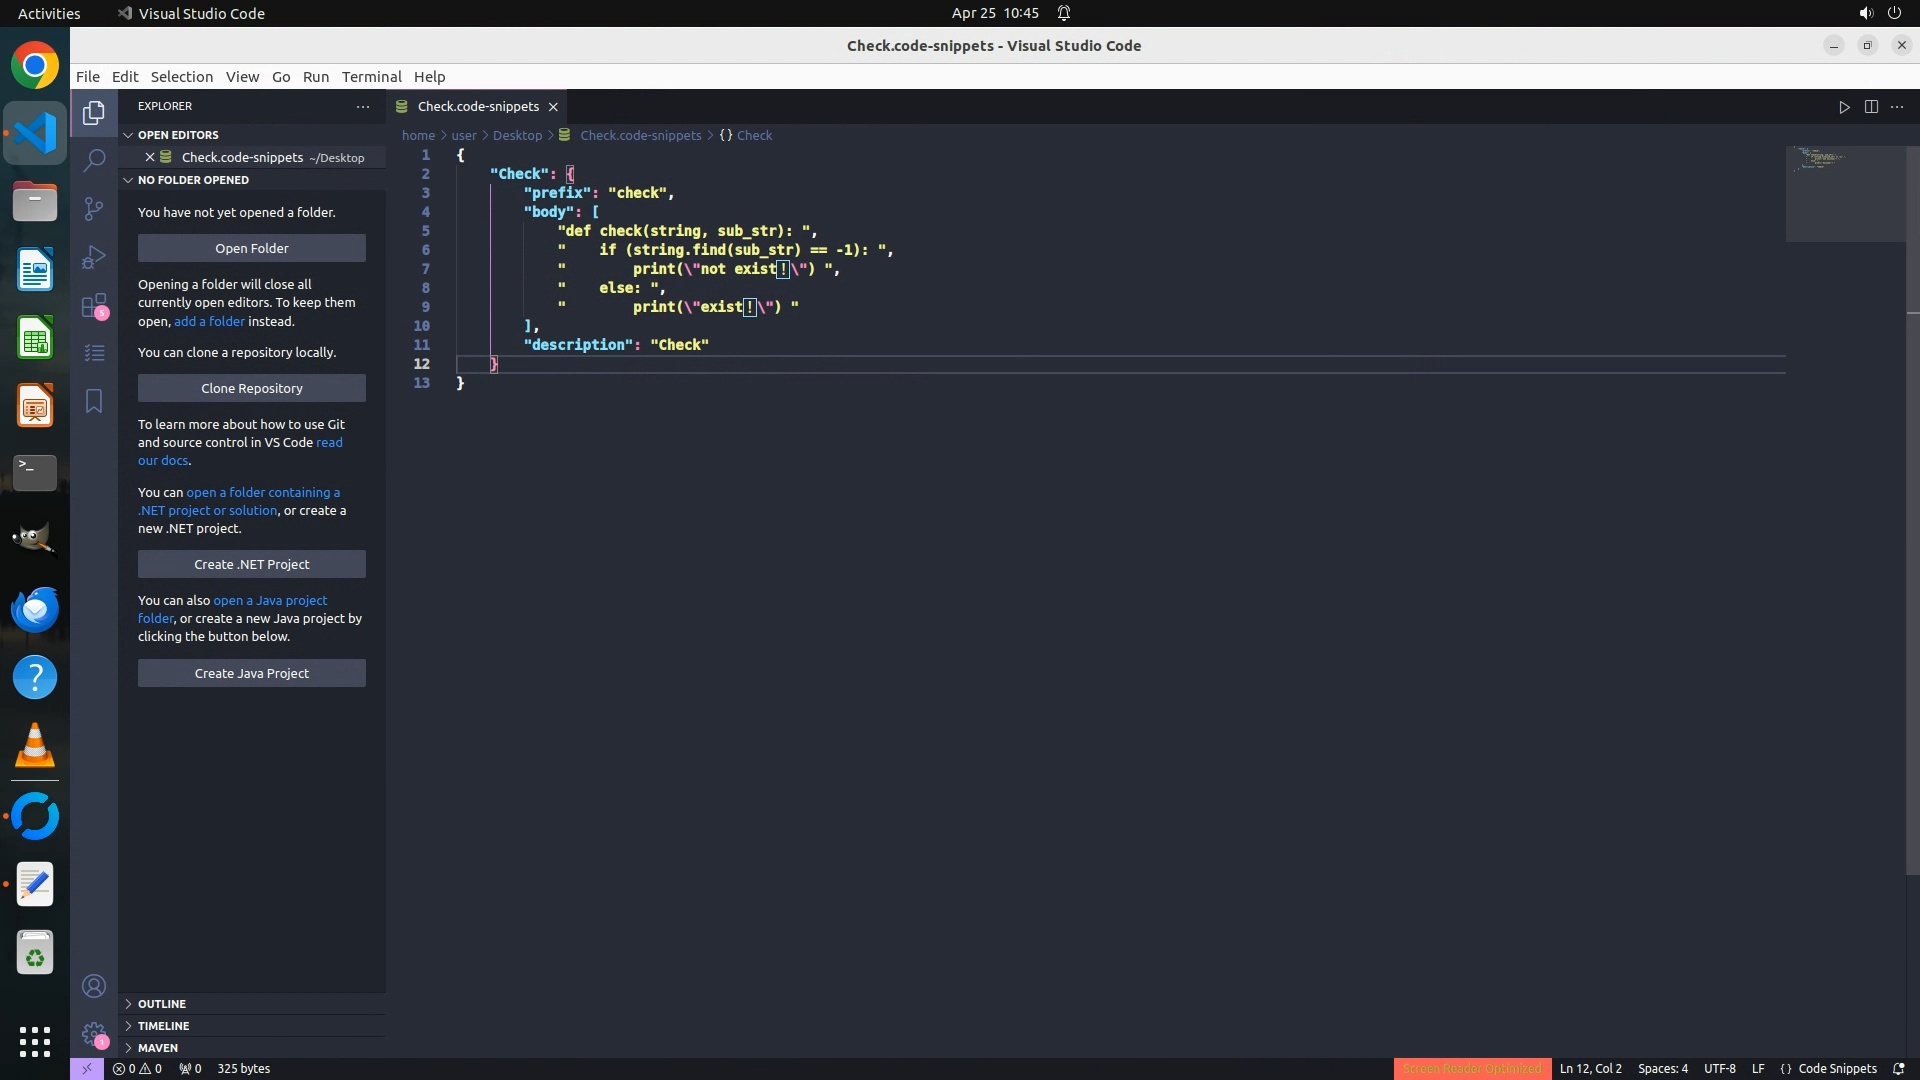
Task: Toggle Explorer view icon in activity bar
Action: pos(94,113)
